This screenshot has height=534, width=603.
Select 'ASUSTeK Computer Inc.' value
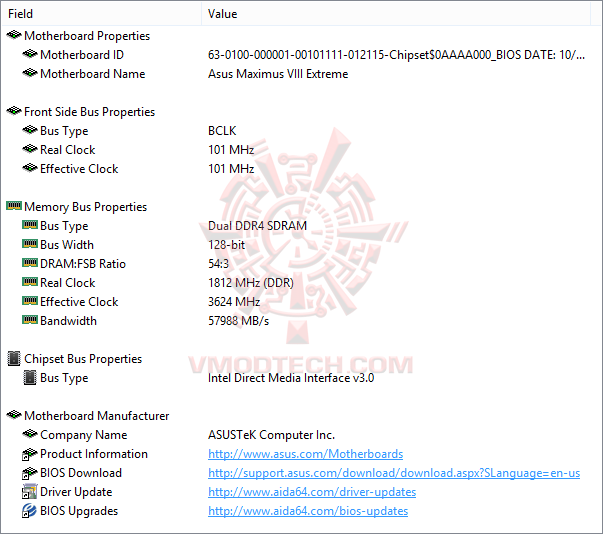[x=272, y=435]
